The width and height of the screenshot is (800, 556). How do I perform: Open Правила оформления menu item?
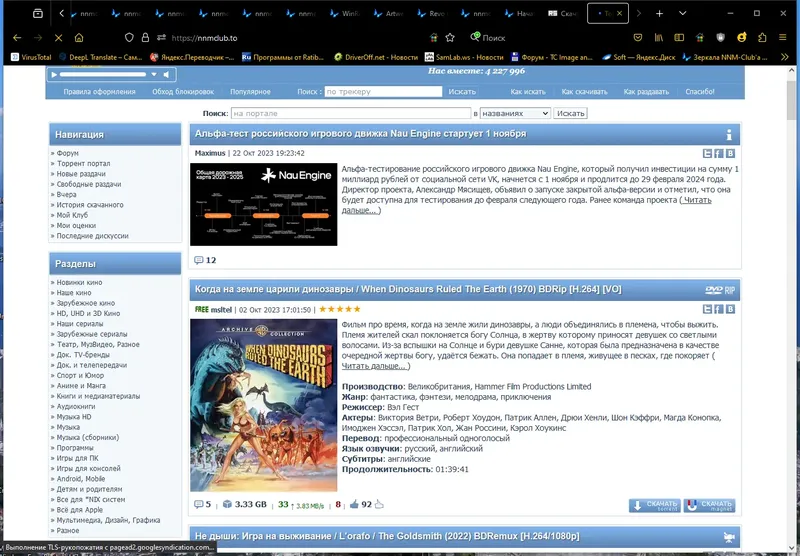tap(99, 92)
